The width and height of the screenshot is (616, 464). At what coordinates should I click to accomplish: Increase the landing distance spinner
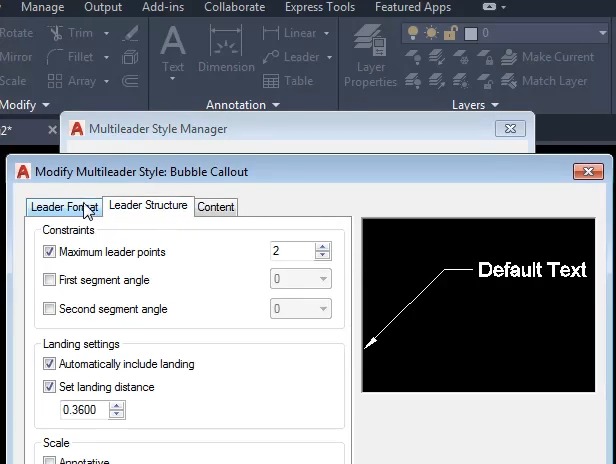(x=117, y=406)
